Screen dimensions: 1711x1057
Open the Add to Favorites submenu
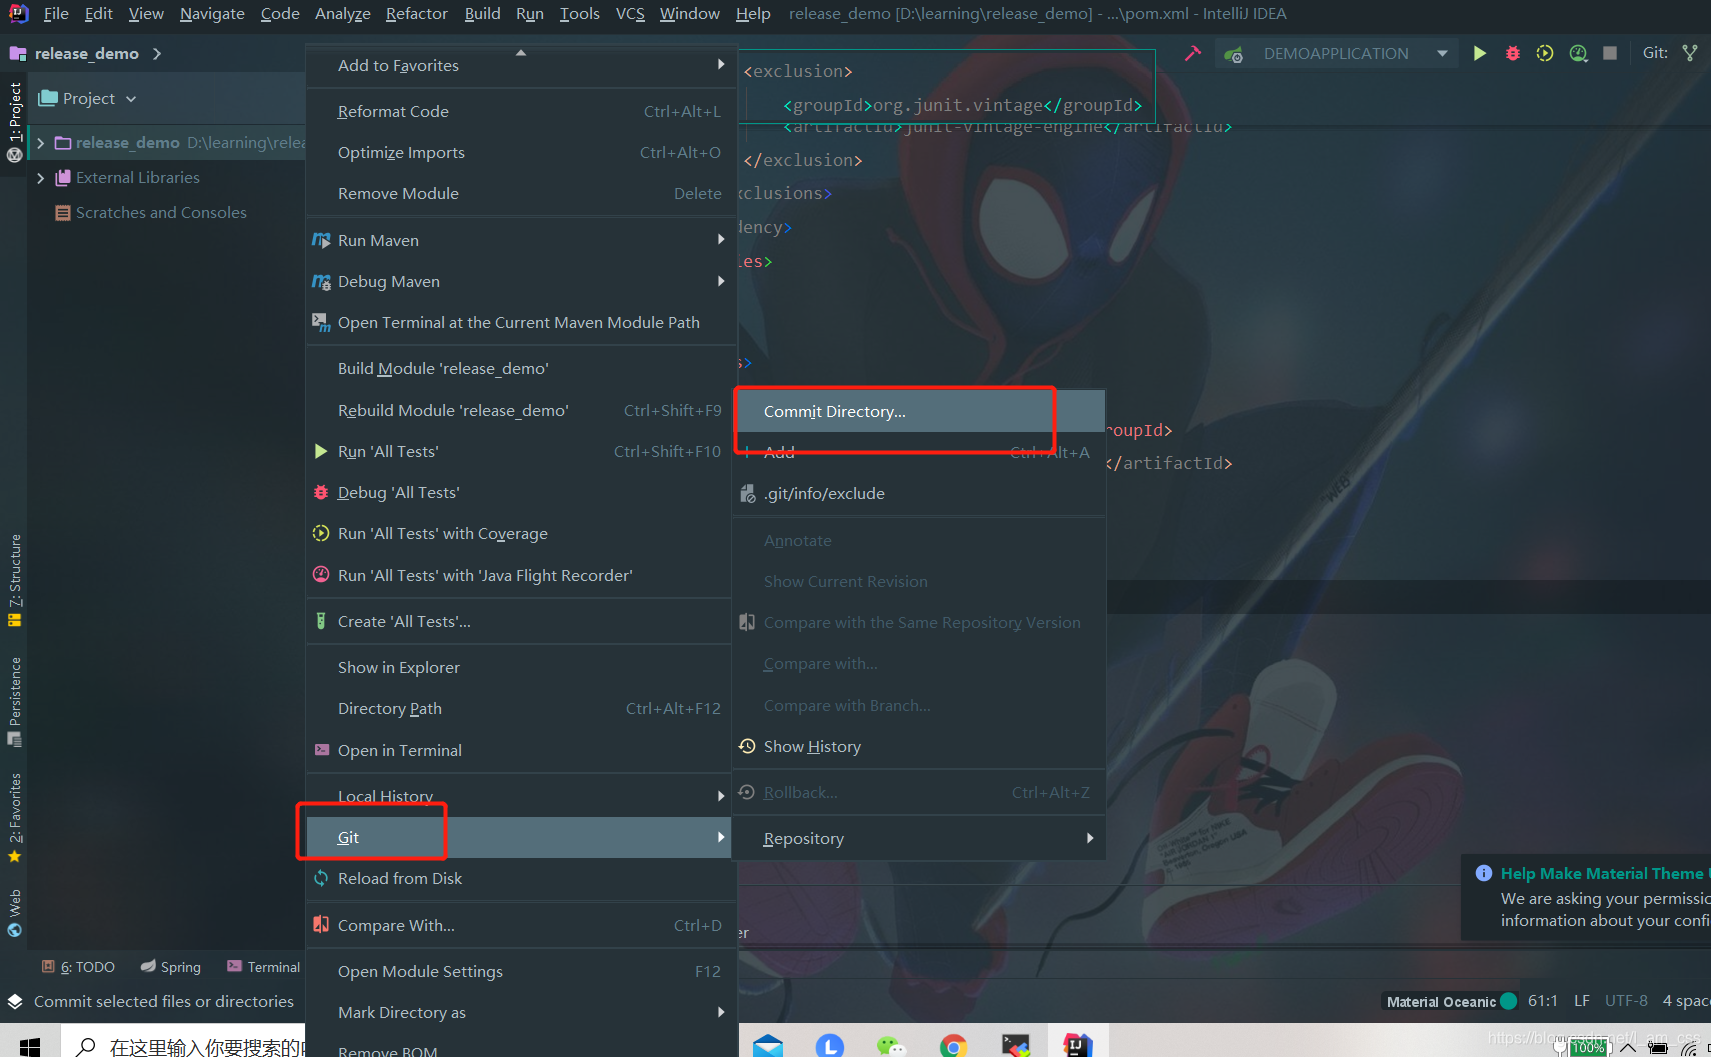point(521,66)
